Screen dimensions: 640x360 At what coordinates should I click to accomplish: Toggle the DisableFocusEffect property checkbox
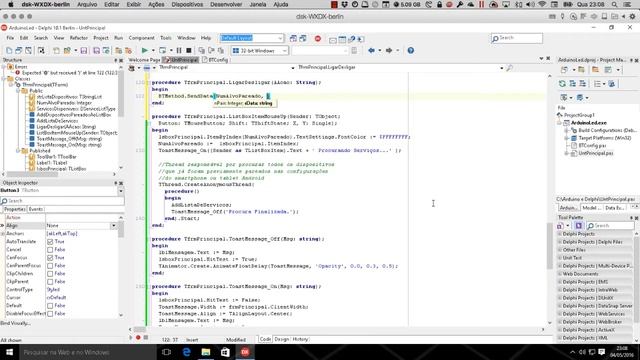point(50,314)
